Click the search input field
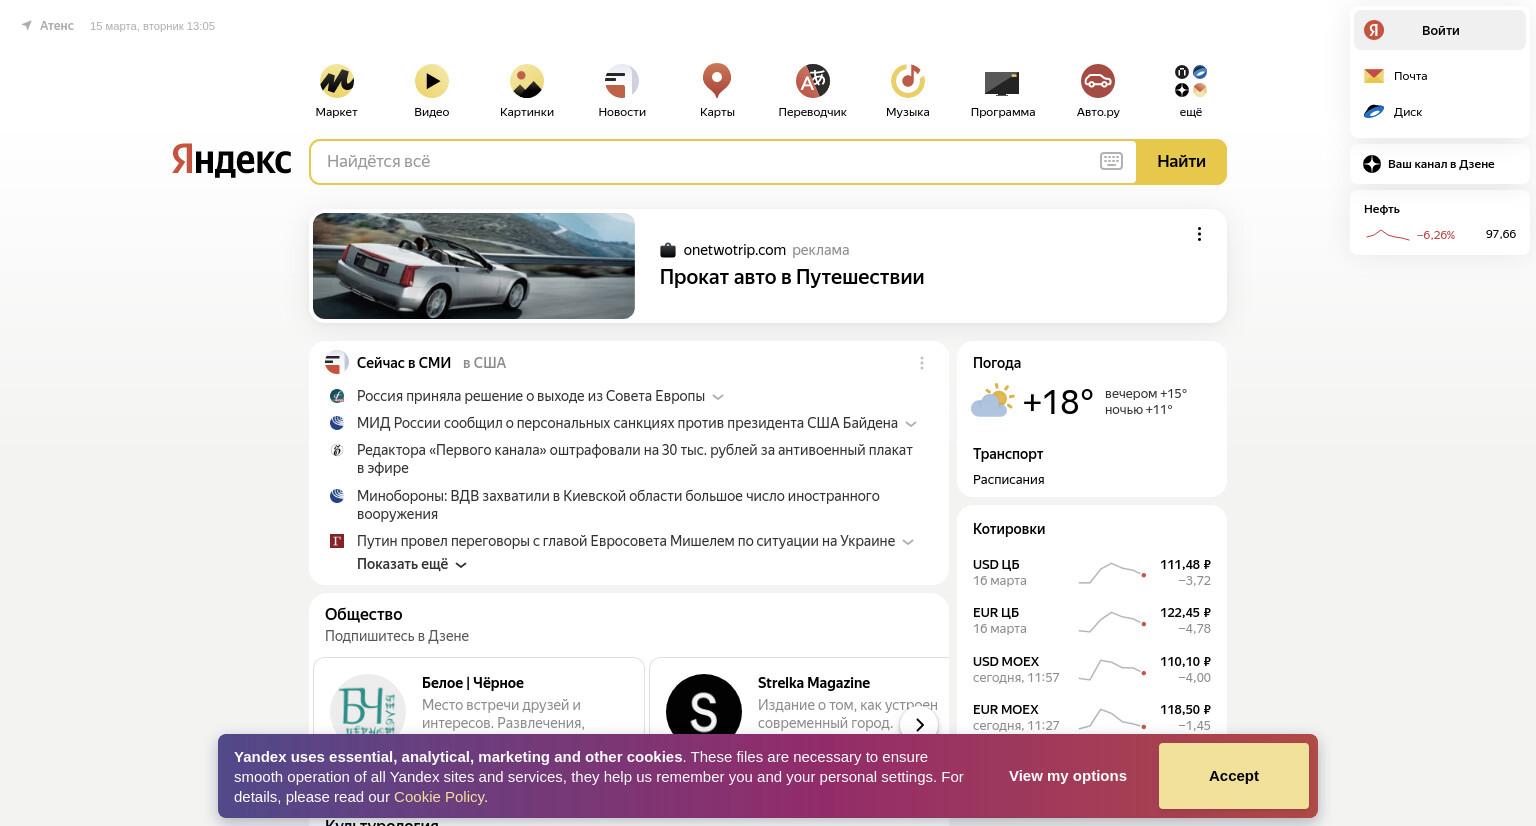The image size is (1536, 826). pos(705,161)
